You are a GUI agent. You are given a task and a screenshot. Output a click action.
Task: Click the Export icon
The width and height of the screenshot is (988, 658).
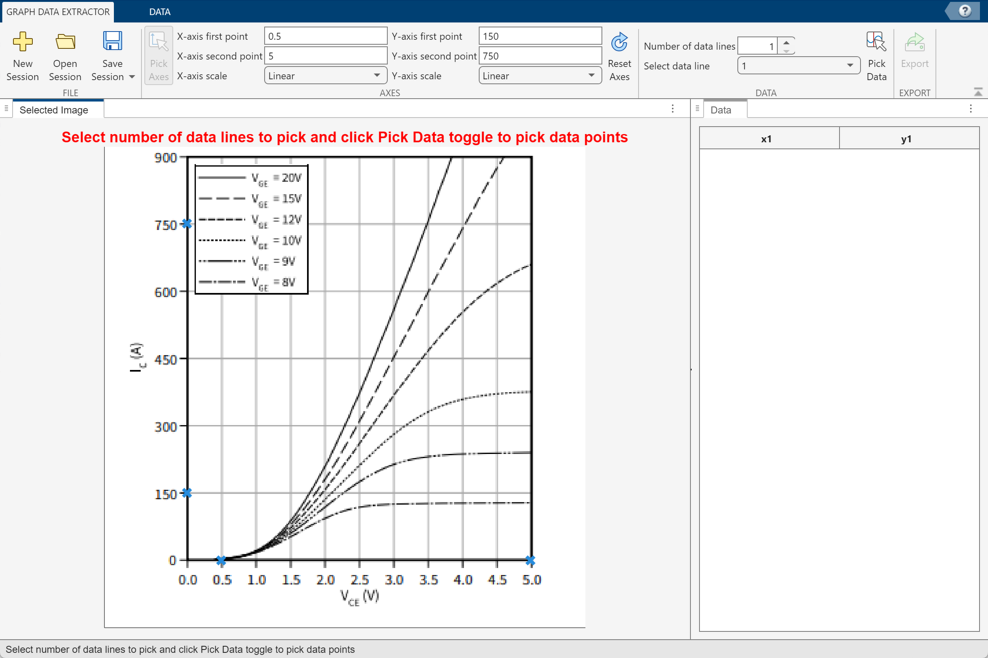914,50
